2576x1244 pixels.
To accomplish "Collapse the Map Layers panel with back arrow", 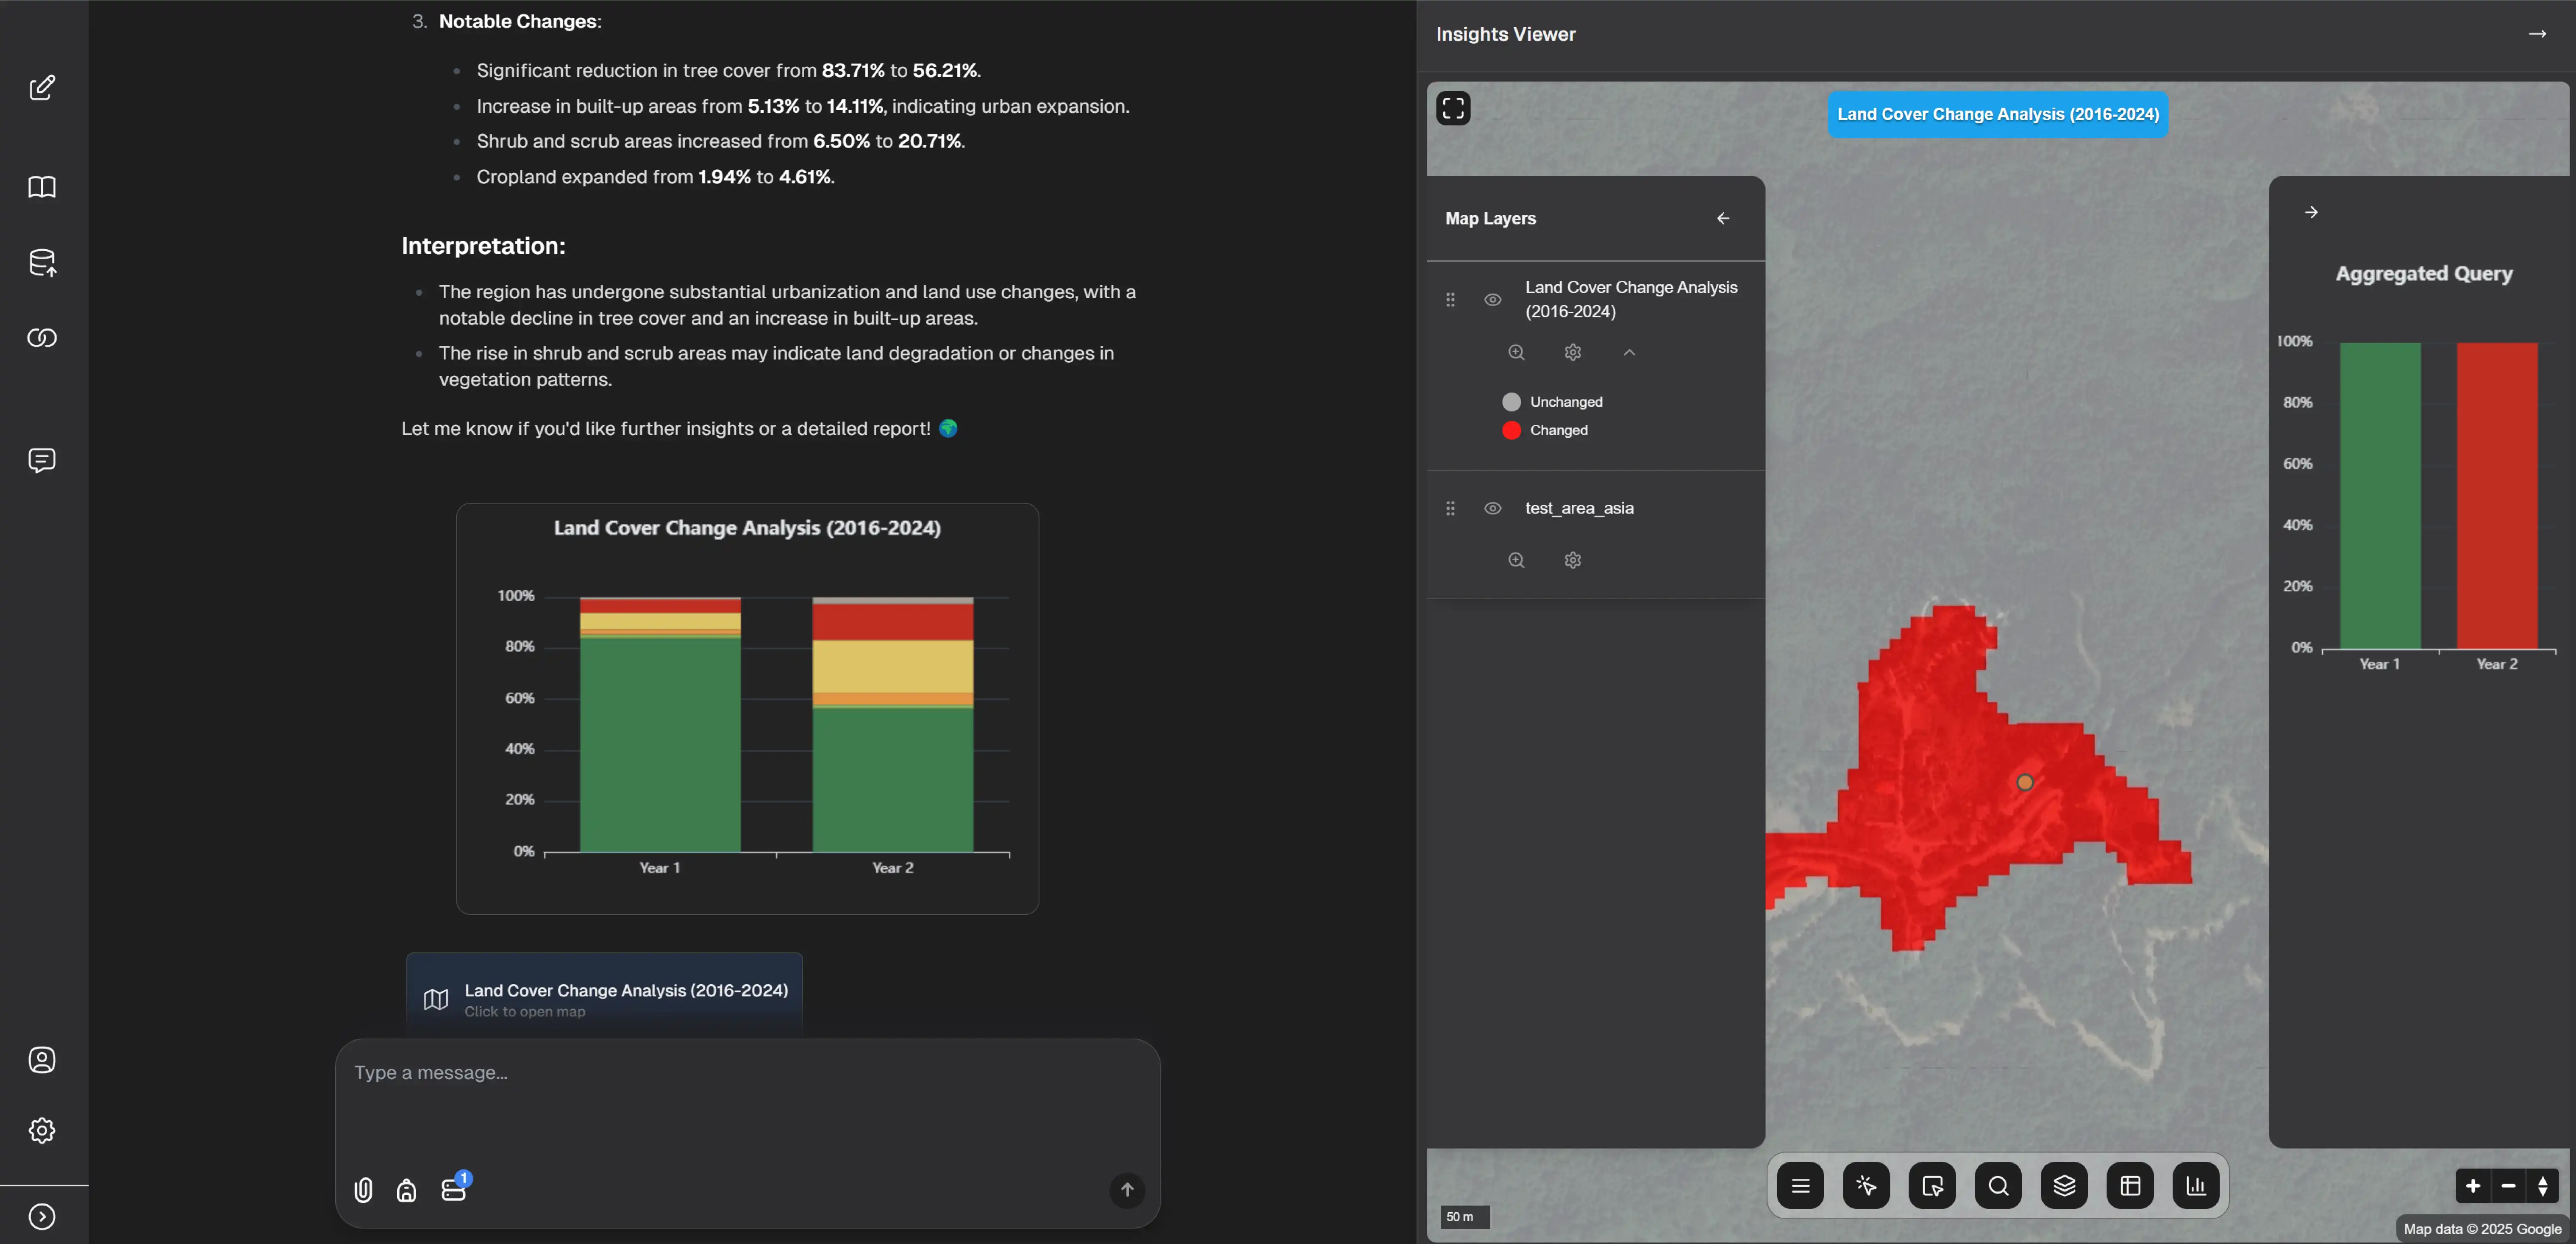I will (x=1723, y=218).
